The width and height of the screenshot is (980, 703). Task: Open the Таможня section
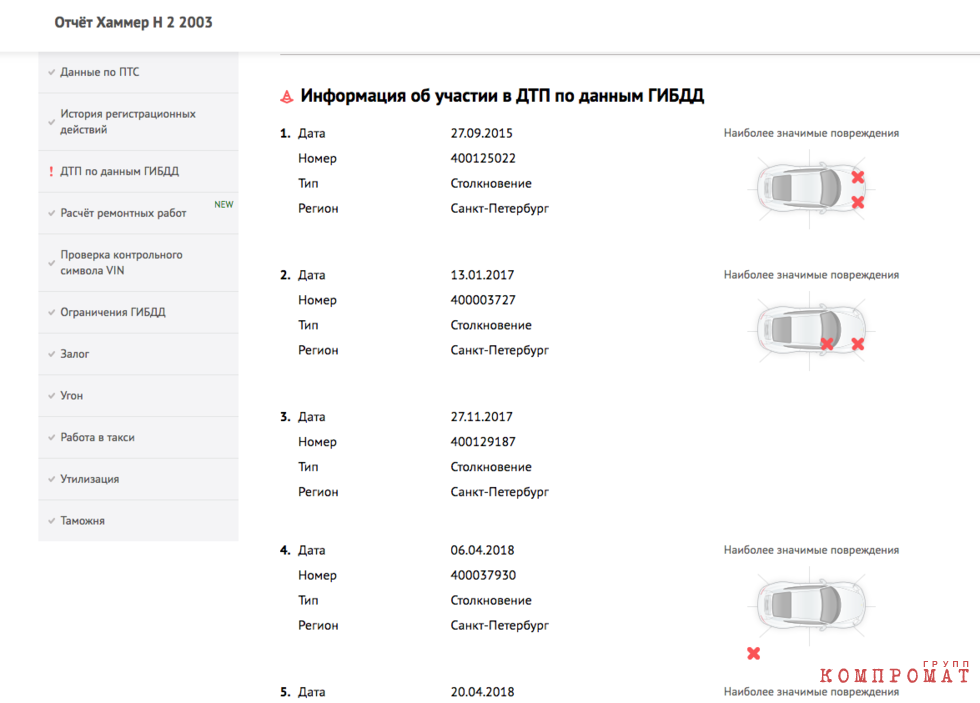point(138,521)
